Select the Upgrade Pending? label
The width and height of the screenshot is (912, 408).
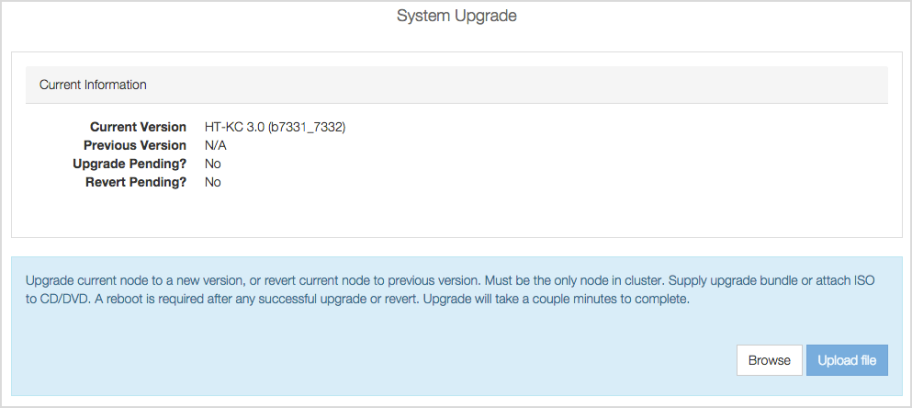coord(130,164)
